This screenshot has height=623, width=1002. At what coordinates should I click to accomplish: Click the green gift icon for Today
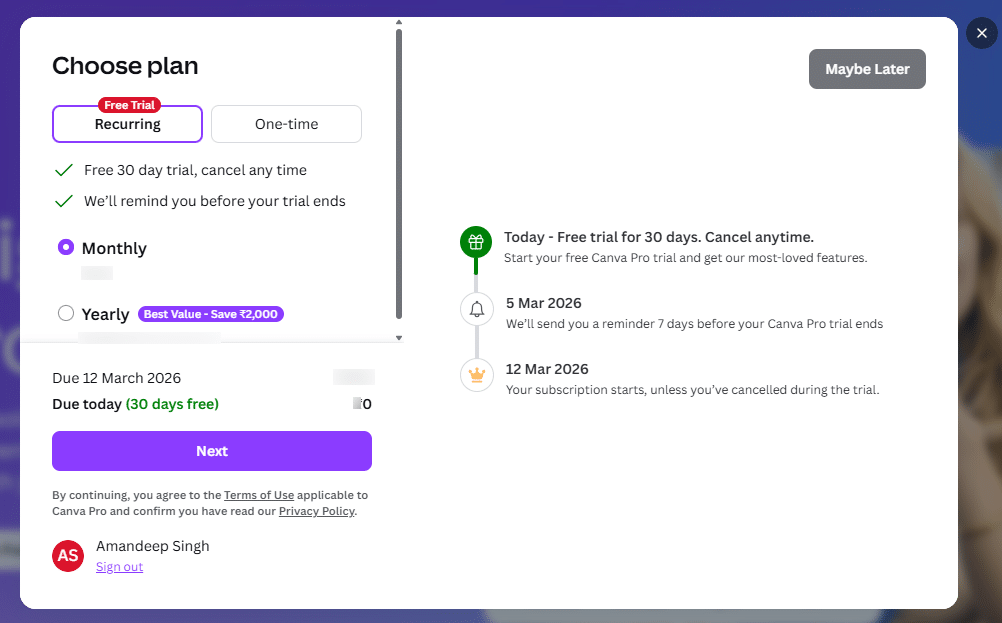tap(476, 242)
